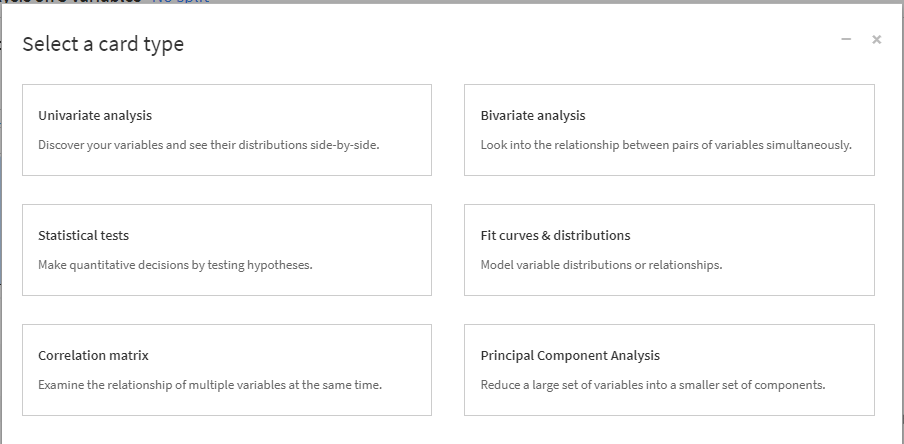Click the multiple variables relationship description
Viewport: 904px width, 444px height.
(x=210, y=385)
